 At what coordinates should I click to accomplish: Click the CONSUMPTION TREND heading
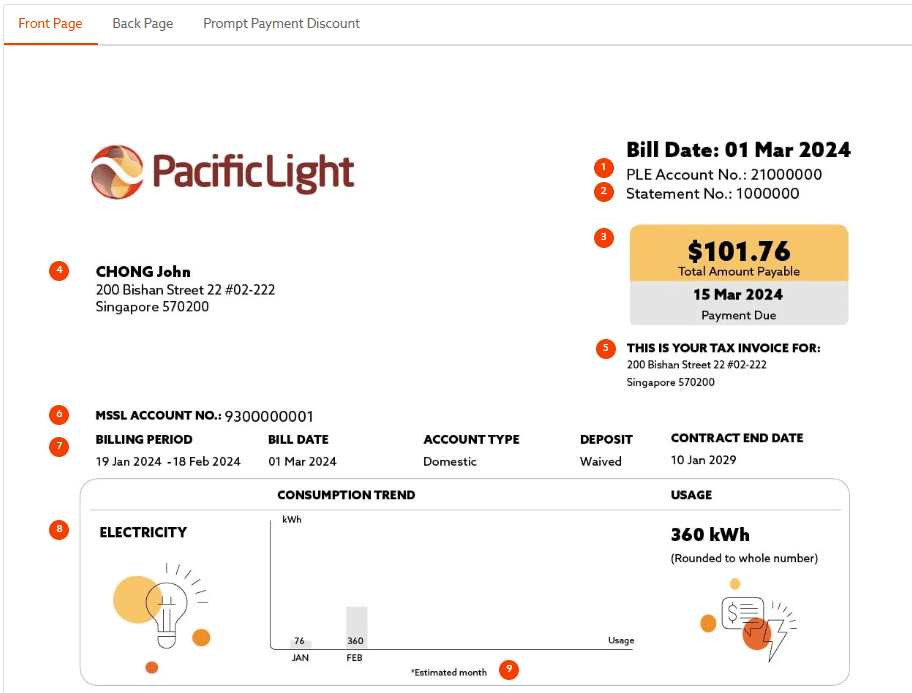[346, 495]
